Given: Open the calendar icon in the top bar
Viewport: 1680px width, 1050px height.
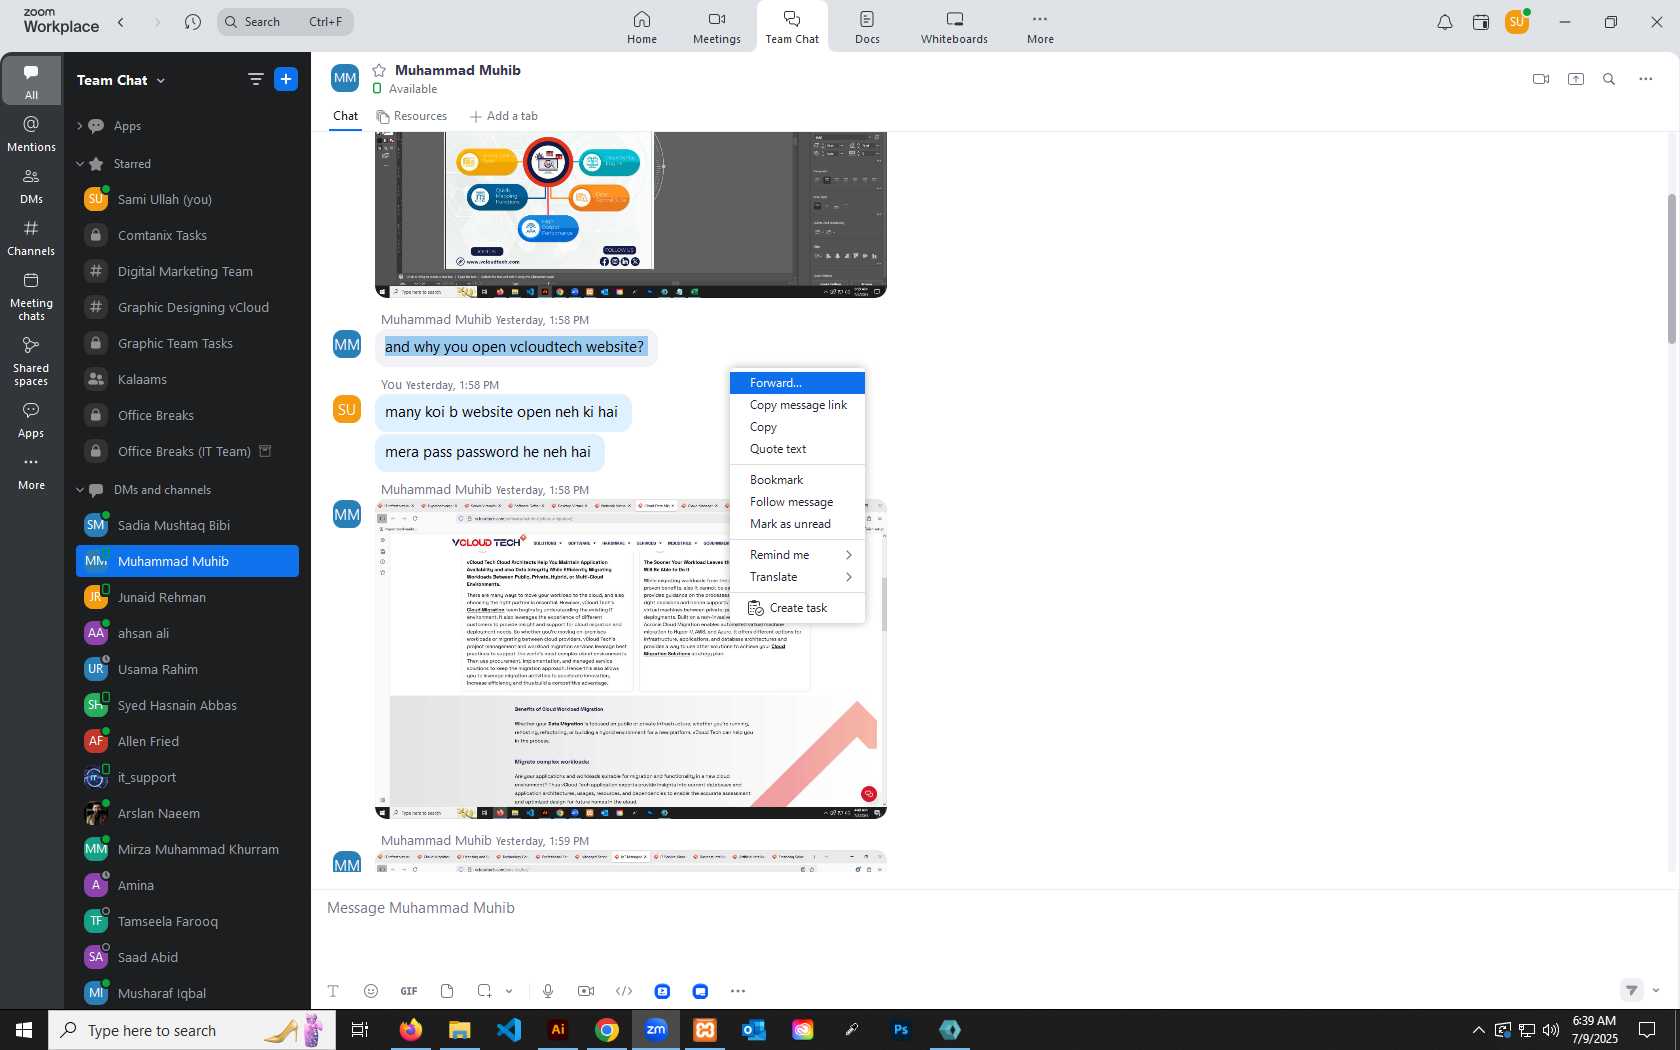Looking at the screenshot, I should 1481,22.
